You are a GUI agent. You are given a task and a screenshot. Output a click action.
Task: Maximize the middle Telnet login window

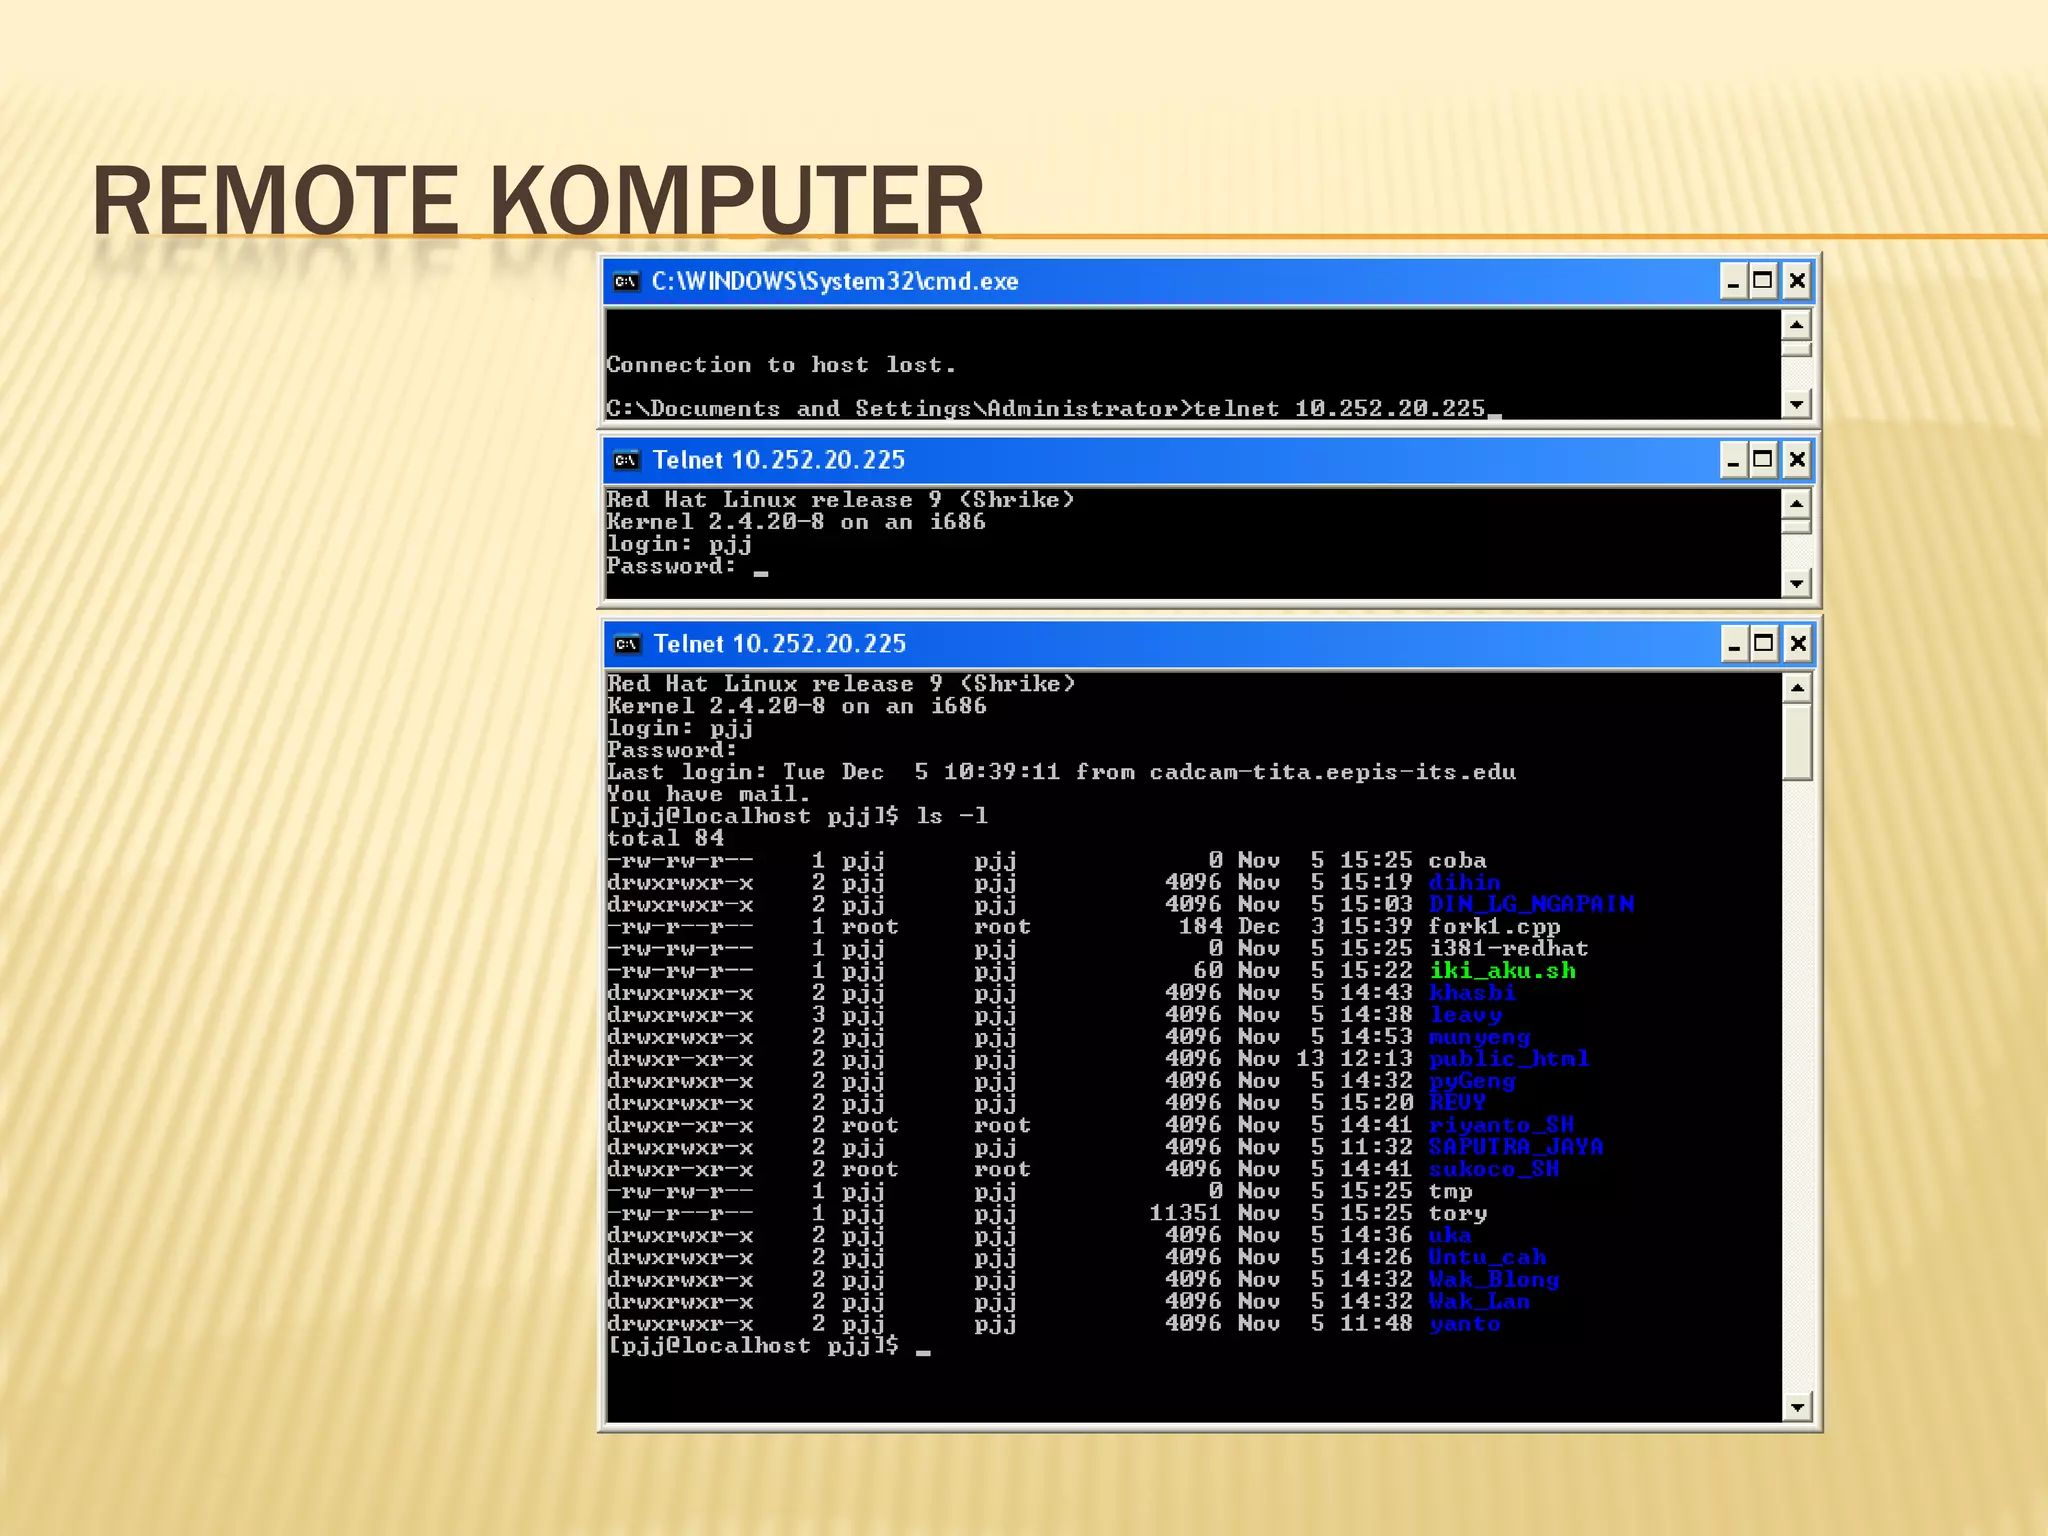[x=1764, y=460]
